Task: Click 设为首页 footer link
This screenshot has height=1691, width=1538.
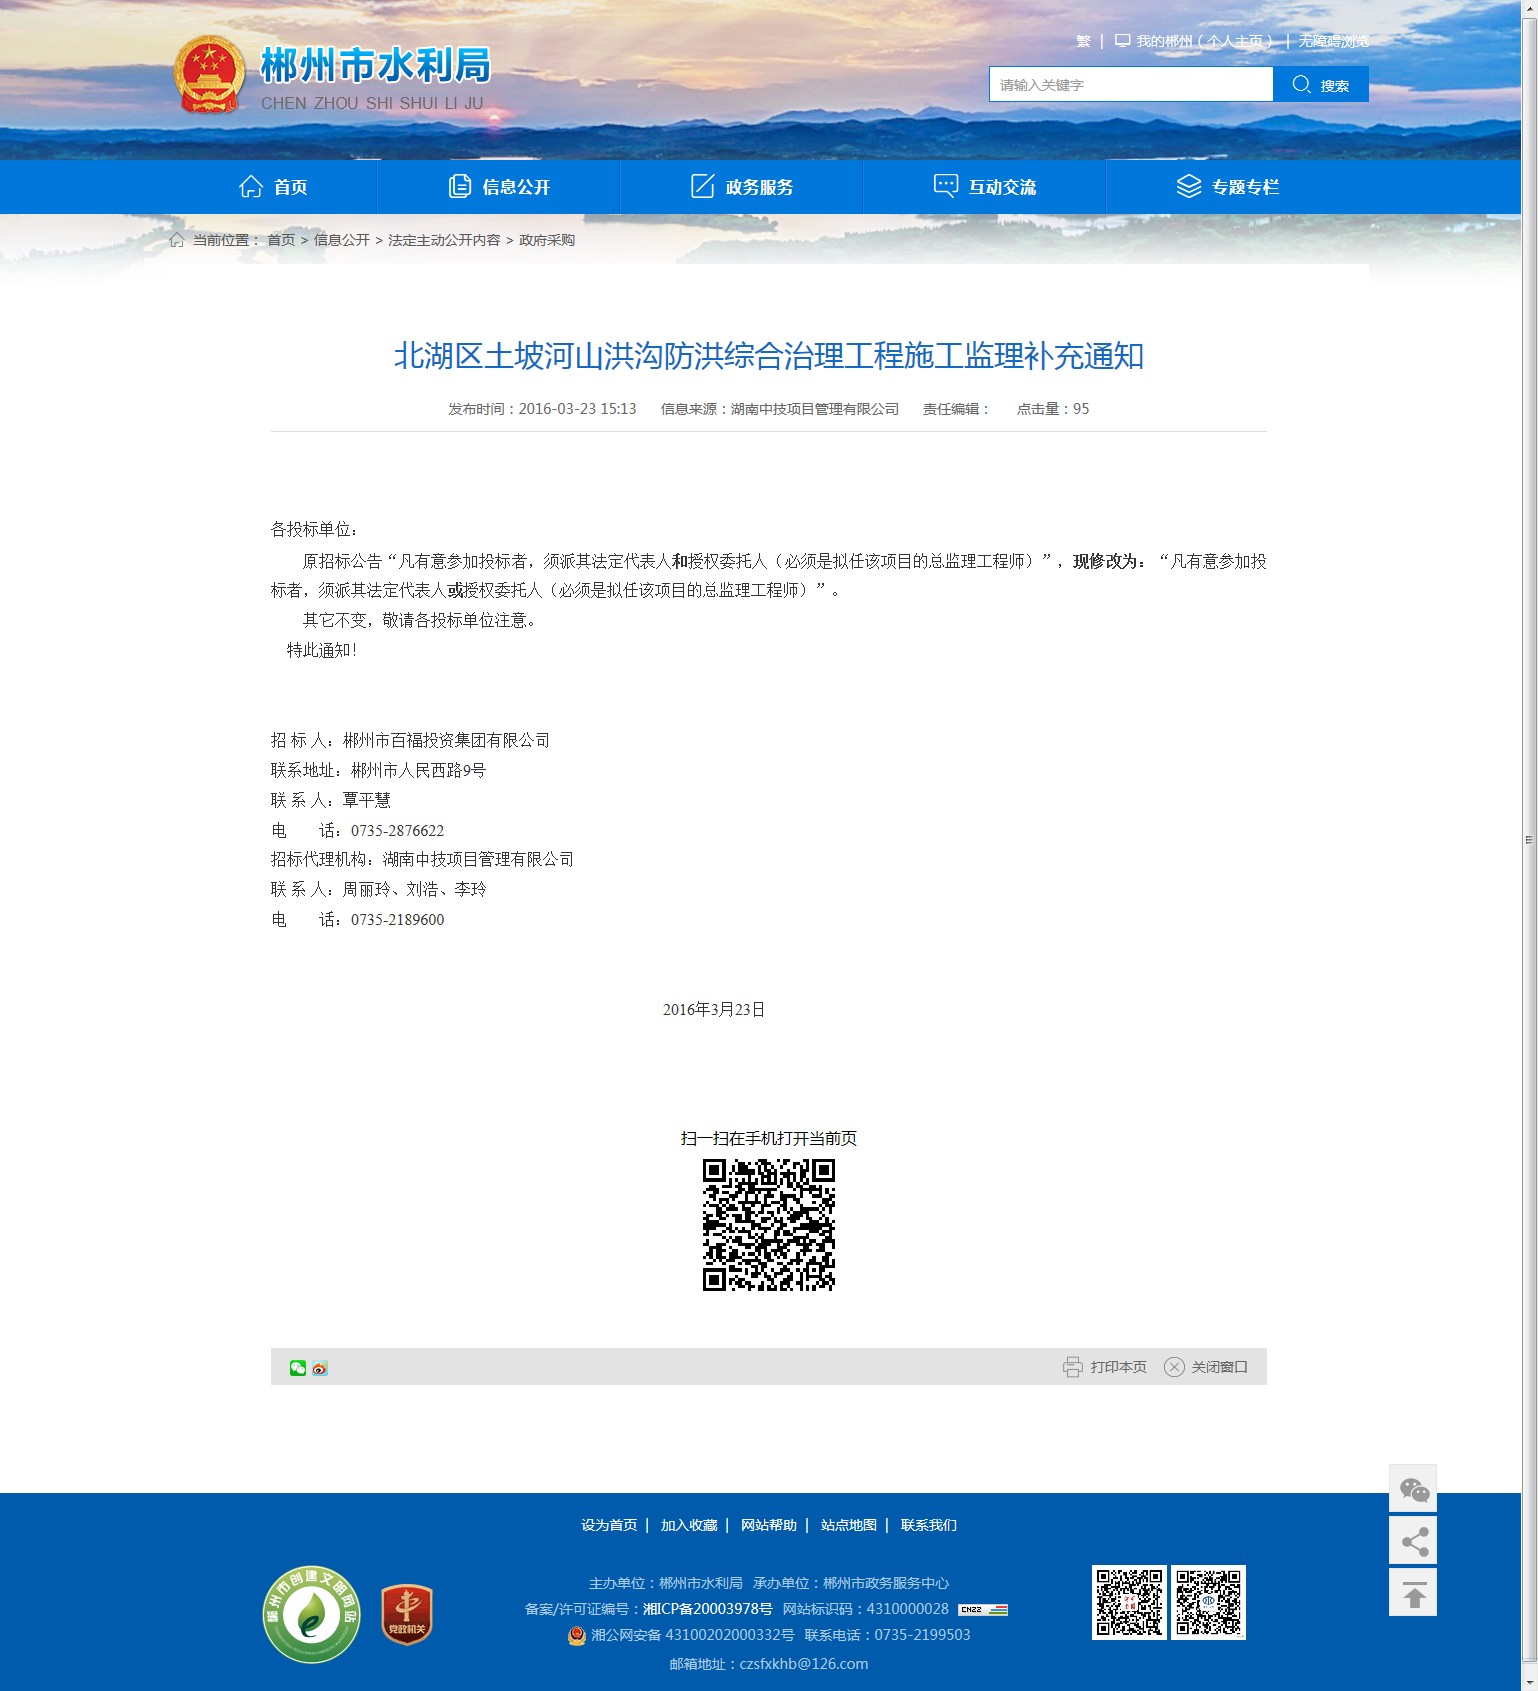Action: pyautogui.click(x=609, y=1525)
